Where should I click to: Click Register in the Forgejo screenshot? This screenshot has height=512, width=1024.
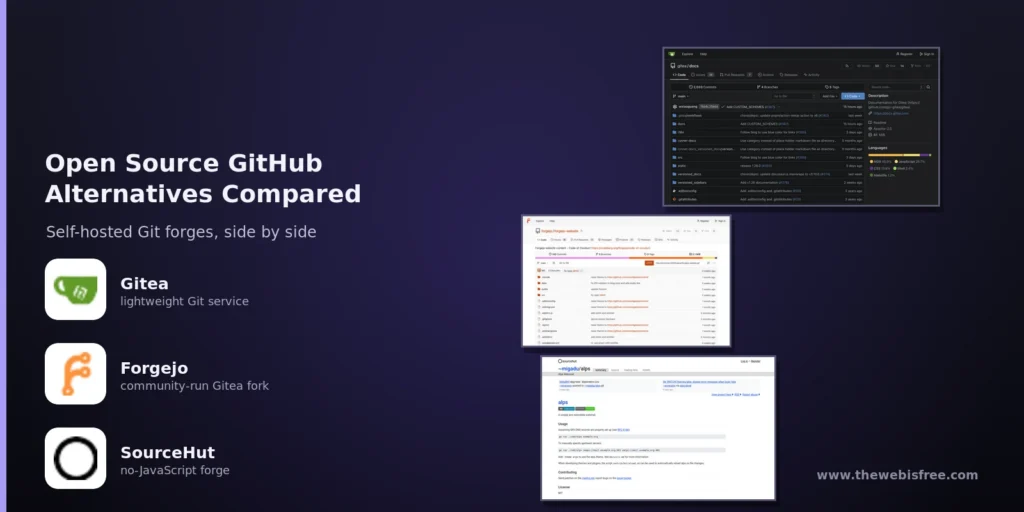[x=703, y=221]
